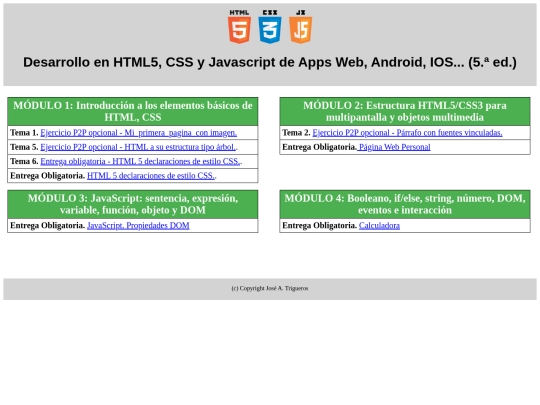Open the 'Página Web Personal' link
540x405 pixels.
click(x=394, y=147)
